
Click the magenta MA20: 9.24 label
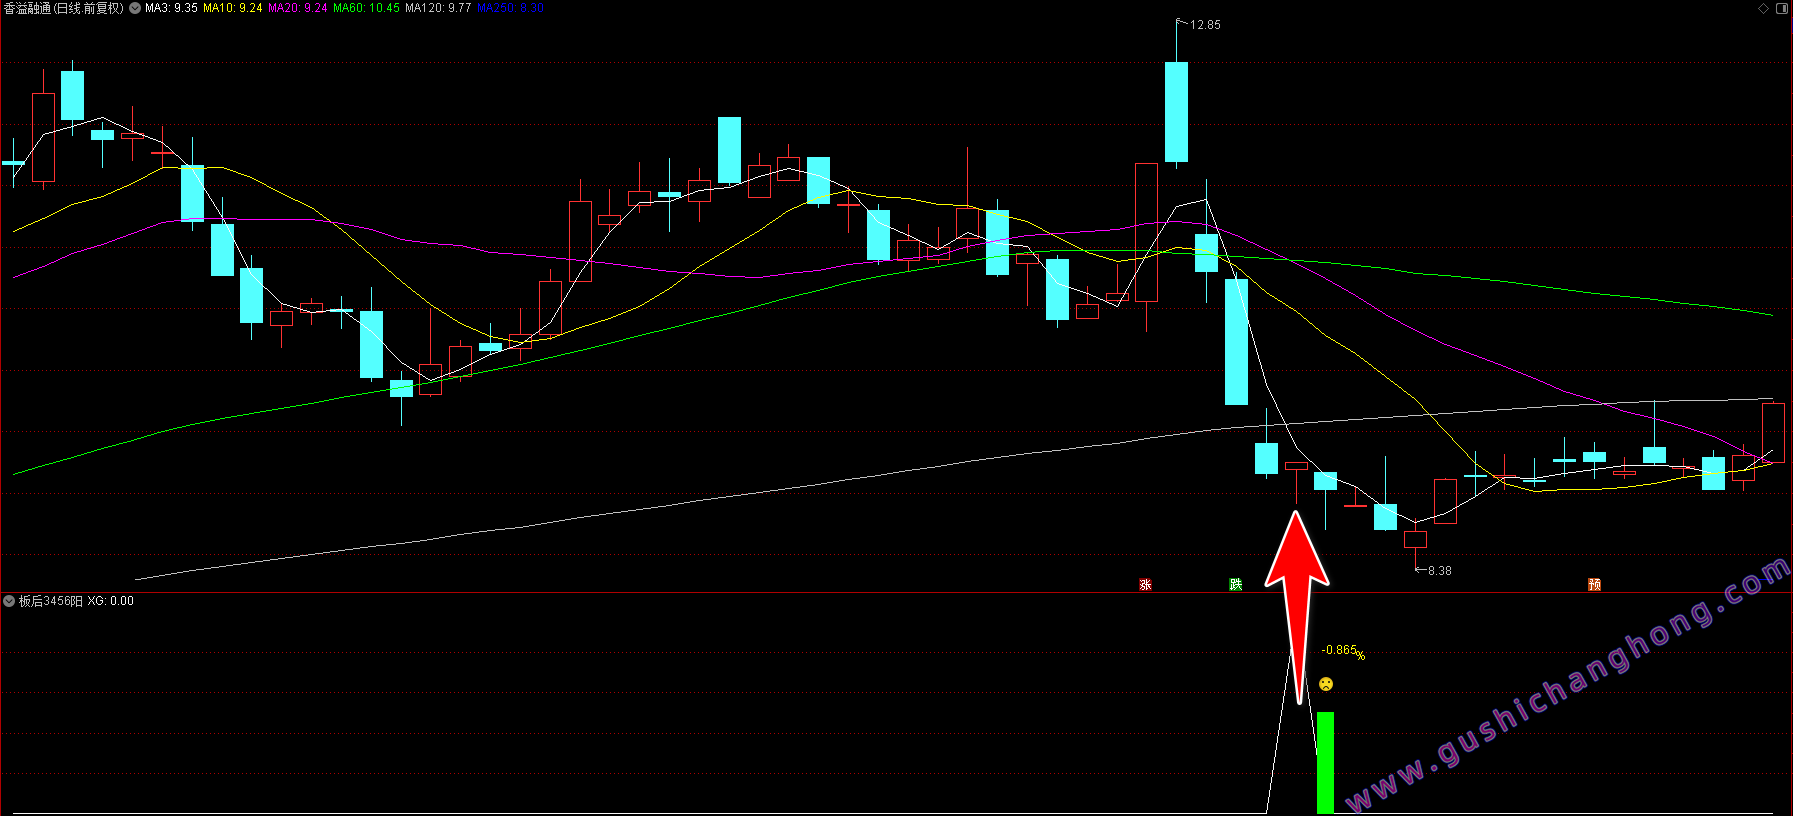[298, 8]
